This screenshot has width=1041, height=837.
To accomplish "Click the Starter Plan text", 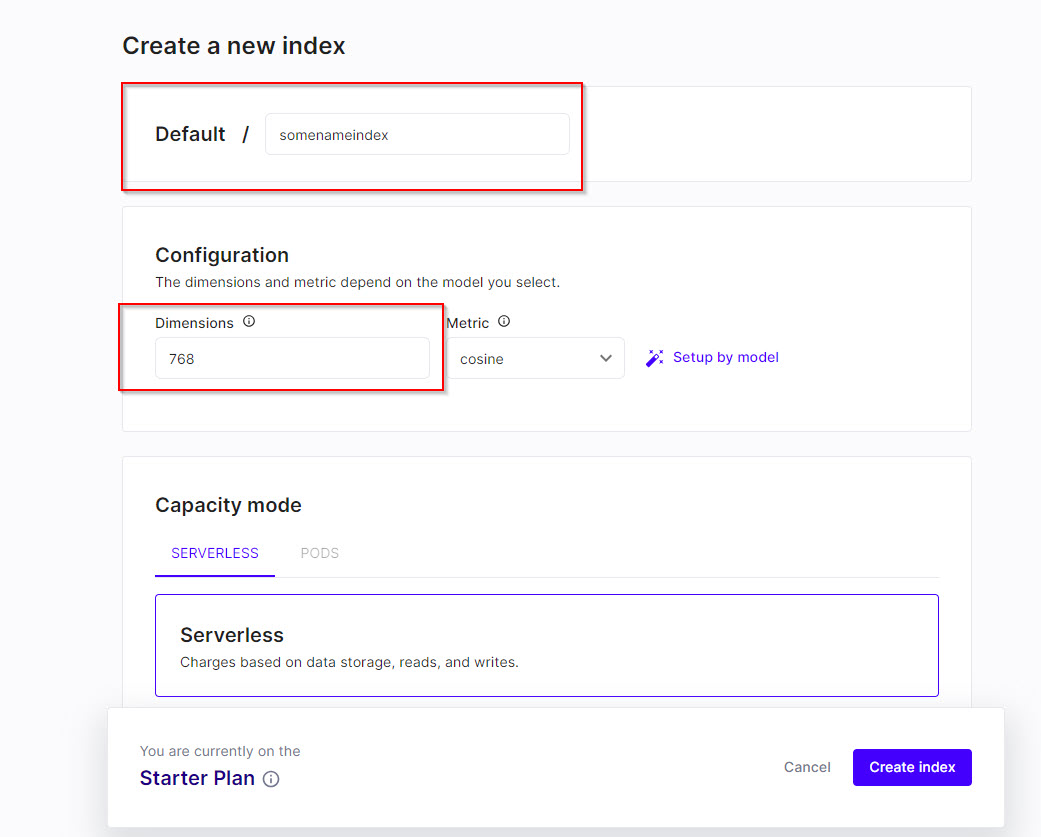I will [x=197, y=778].
